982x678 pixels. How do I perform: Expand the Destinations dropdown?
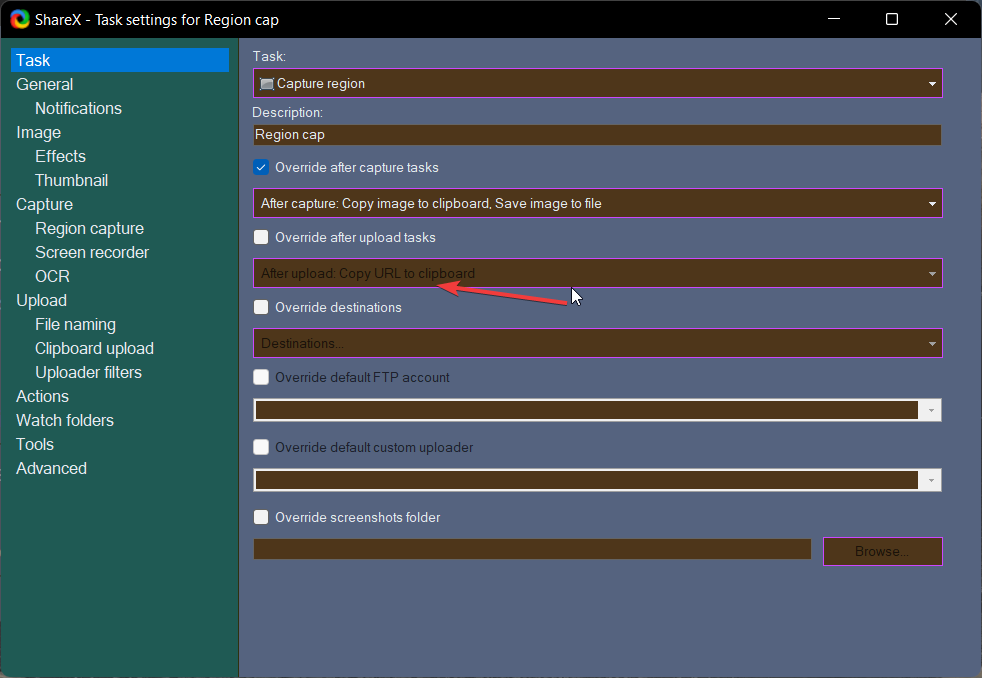click(x=931, y=343)
